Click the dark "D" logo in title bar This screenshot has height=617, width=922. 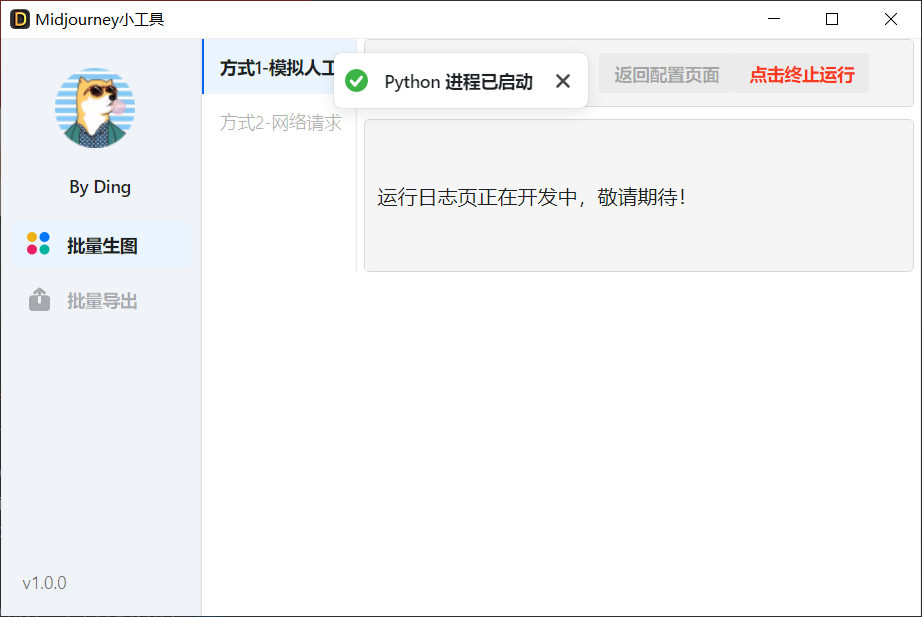click(x=19, y=18)
